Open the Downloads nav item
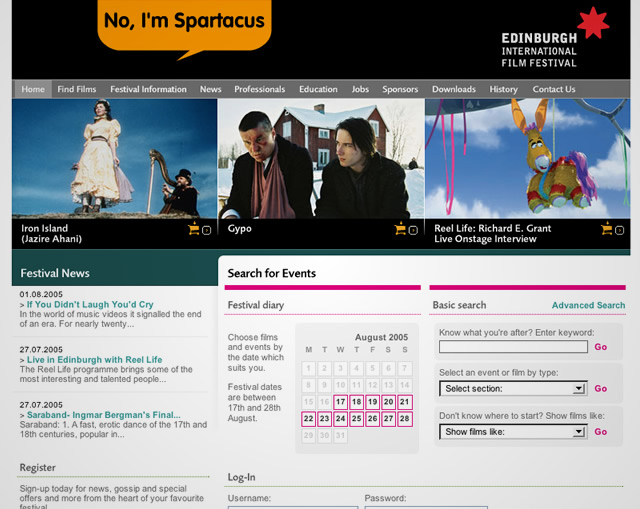640x509 pixels. tap(454, 89)
